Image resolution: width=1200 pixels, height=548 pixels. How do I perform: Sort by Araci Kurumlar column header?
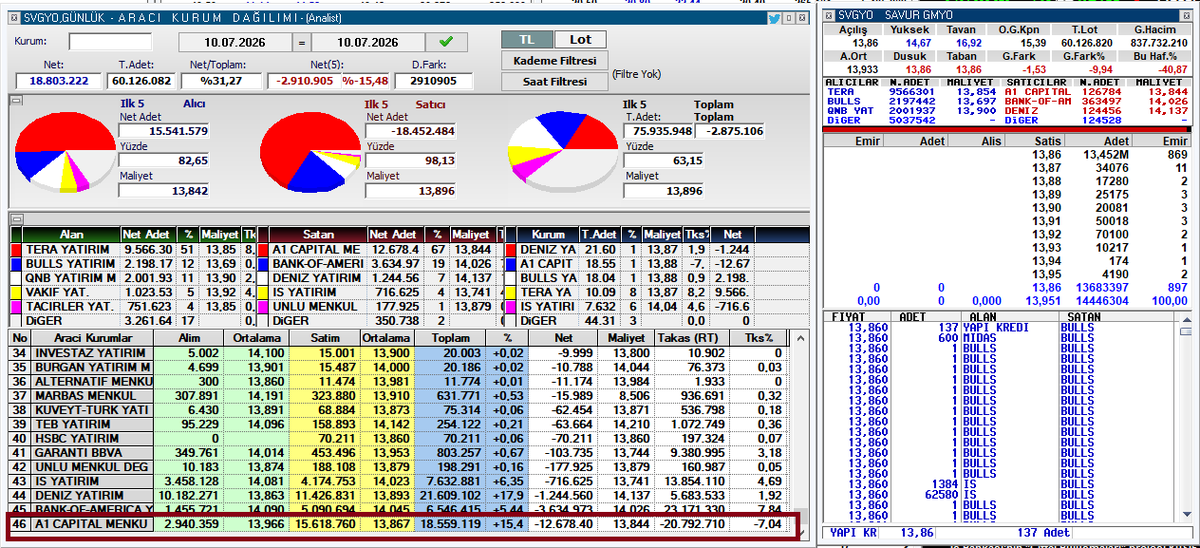pos(92,338)
